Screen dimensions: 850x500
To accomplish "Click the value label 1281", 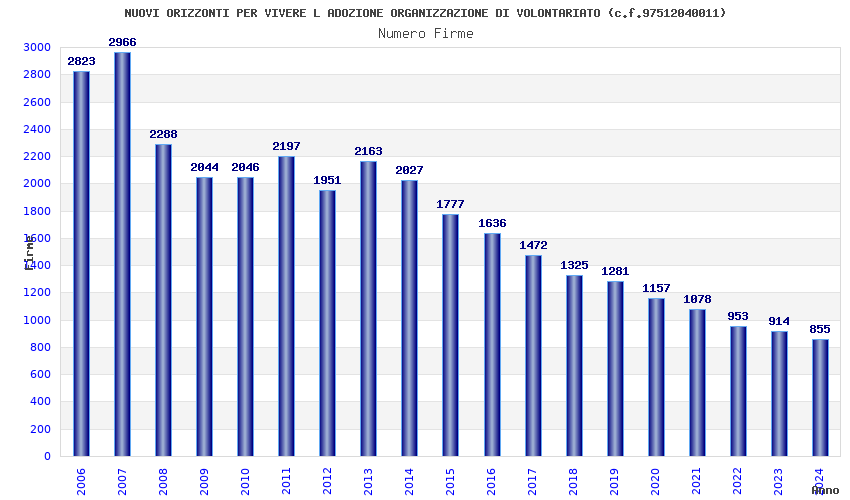I will [x=615, y=271].
